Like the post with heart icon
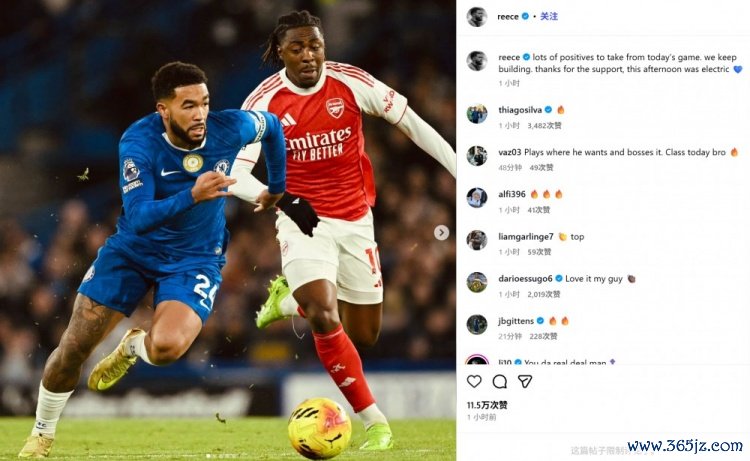This screenshot has width=750, height=461. coord(474,381)
